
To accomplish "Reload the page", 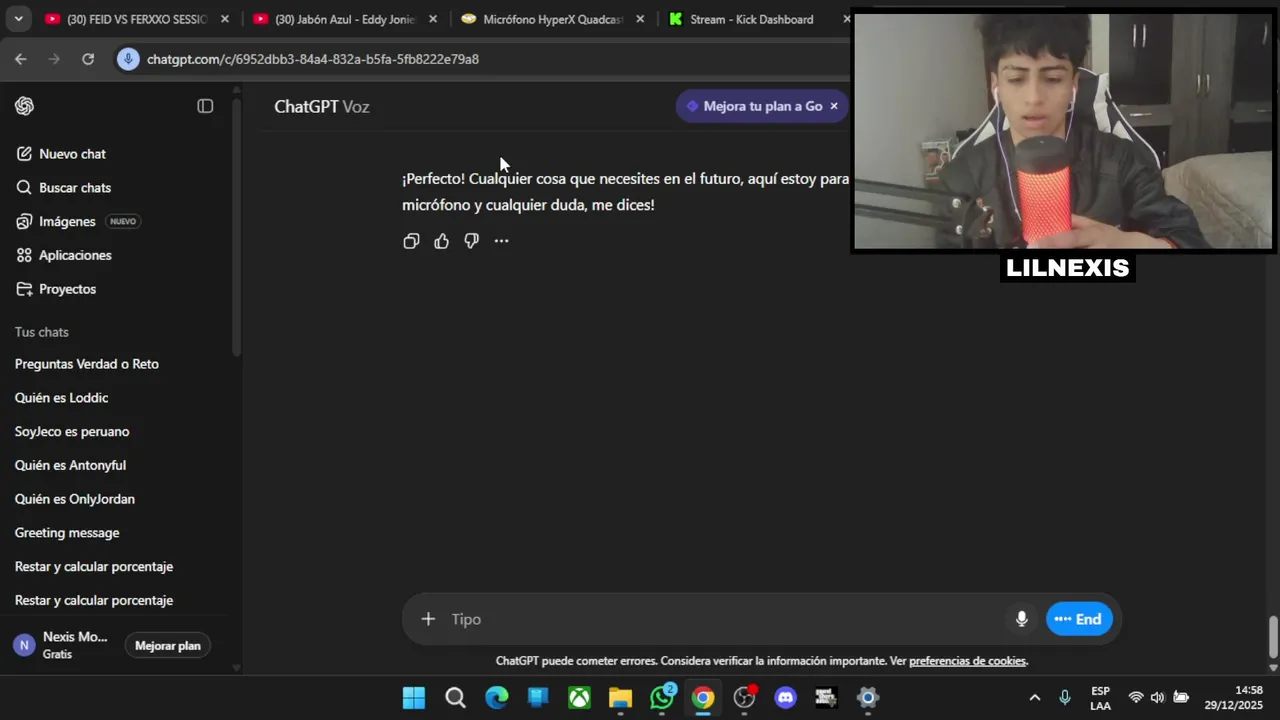I will tap(88, 59).
